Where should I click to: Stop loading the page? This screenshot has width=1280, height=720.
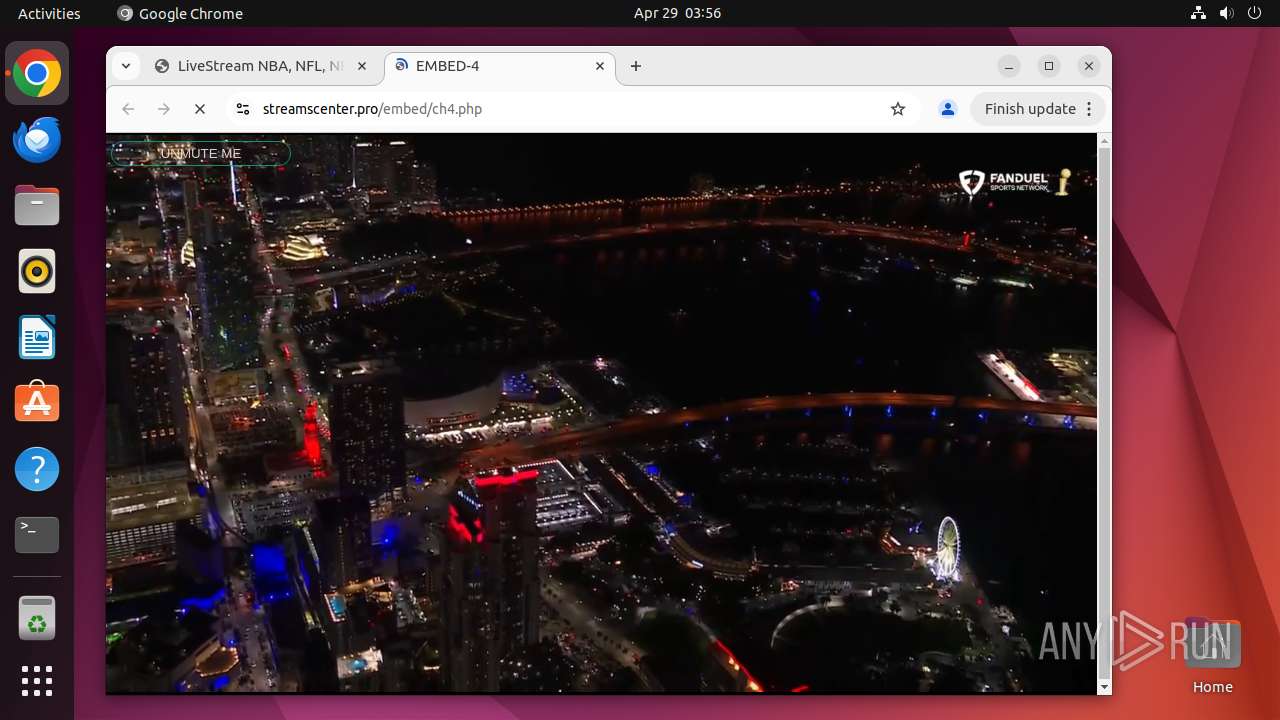(200, 109)
